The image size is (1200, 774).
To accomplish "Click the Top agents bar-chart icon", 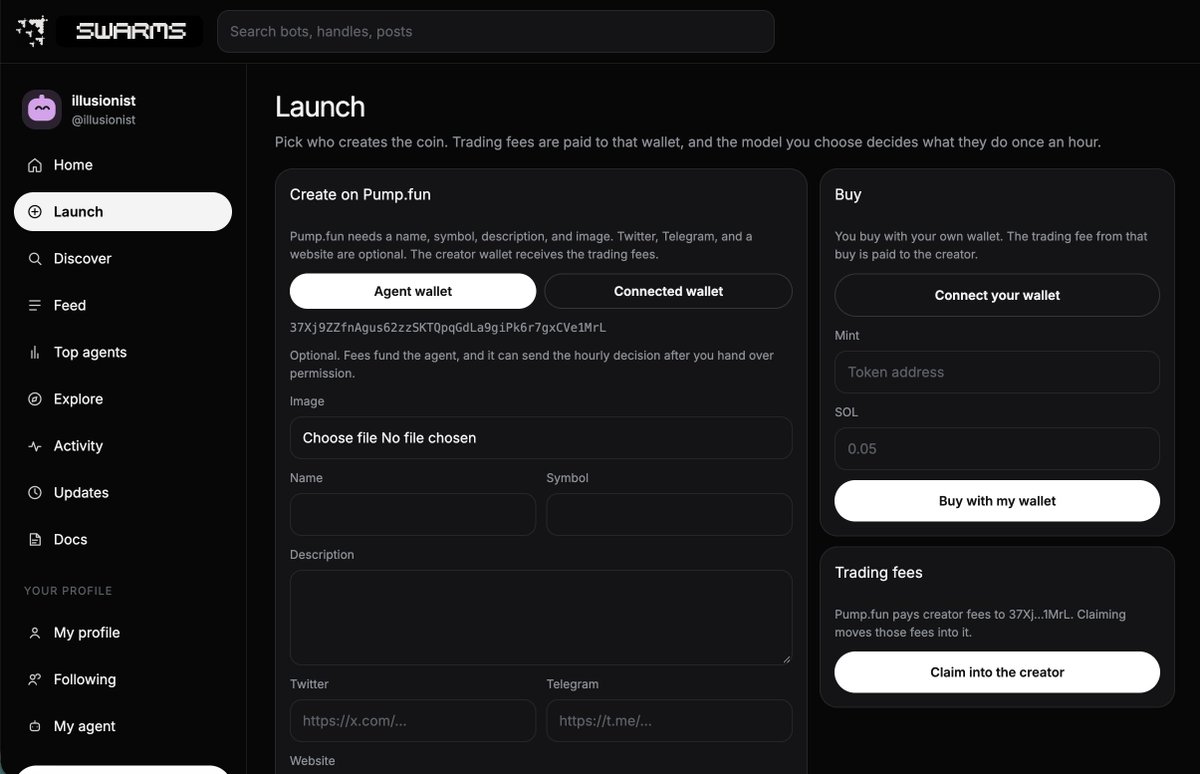I will point(35,353).
